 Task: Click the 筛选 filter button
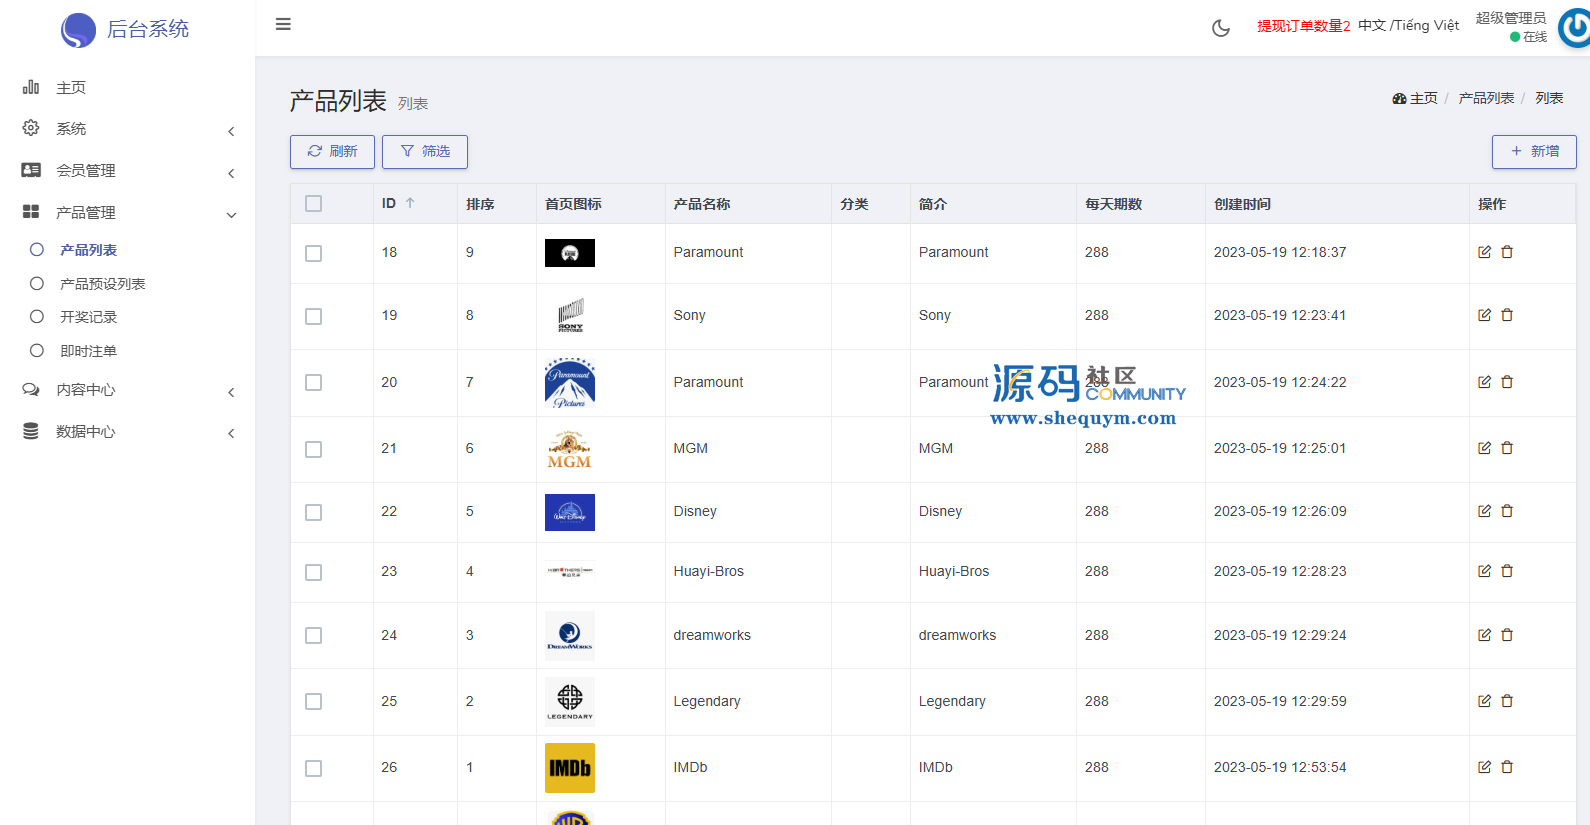[x=425, y=152]
